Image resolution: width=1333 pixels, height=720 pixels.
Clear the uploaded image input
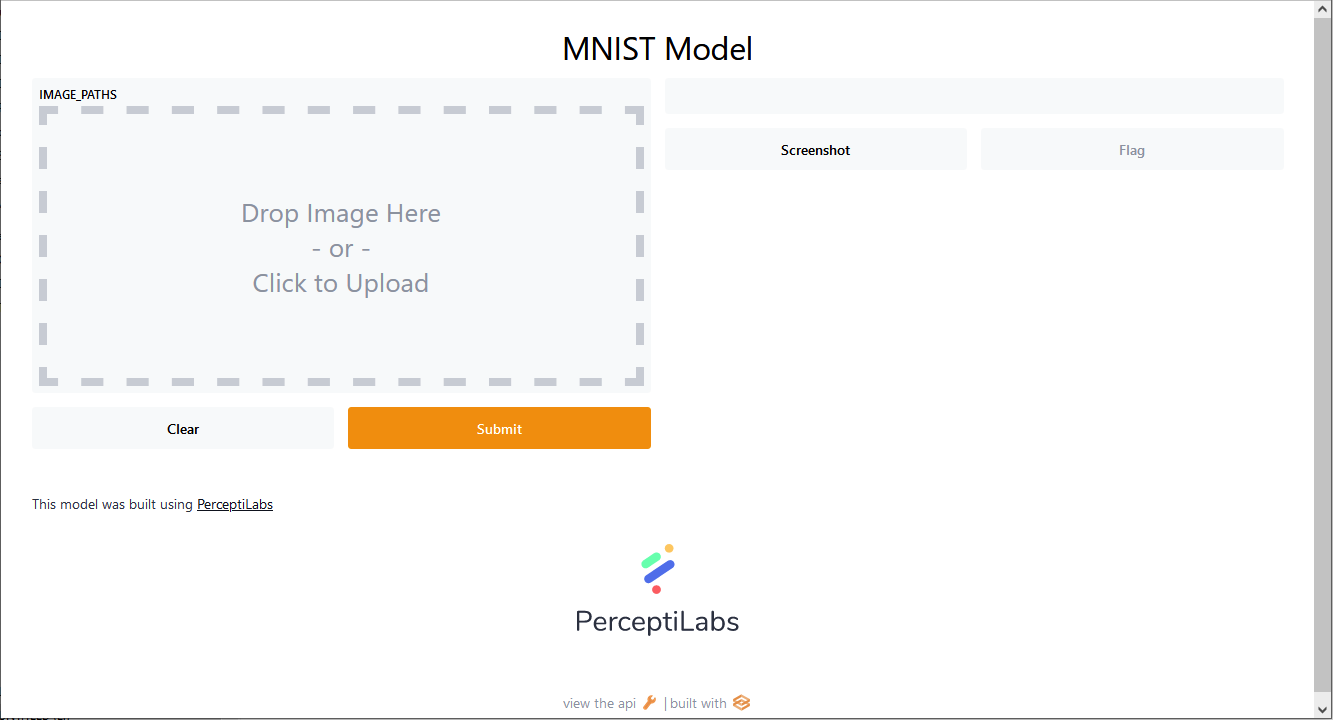(x=183, y=428)
